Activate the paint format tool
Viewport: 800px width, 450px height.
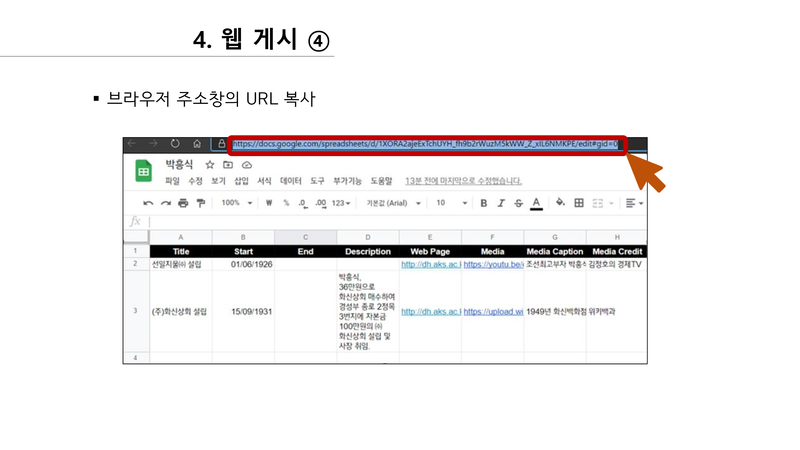pos(201,203)
